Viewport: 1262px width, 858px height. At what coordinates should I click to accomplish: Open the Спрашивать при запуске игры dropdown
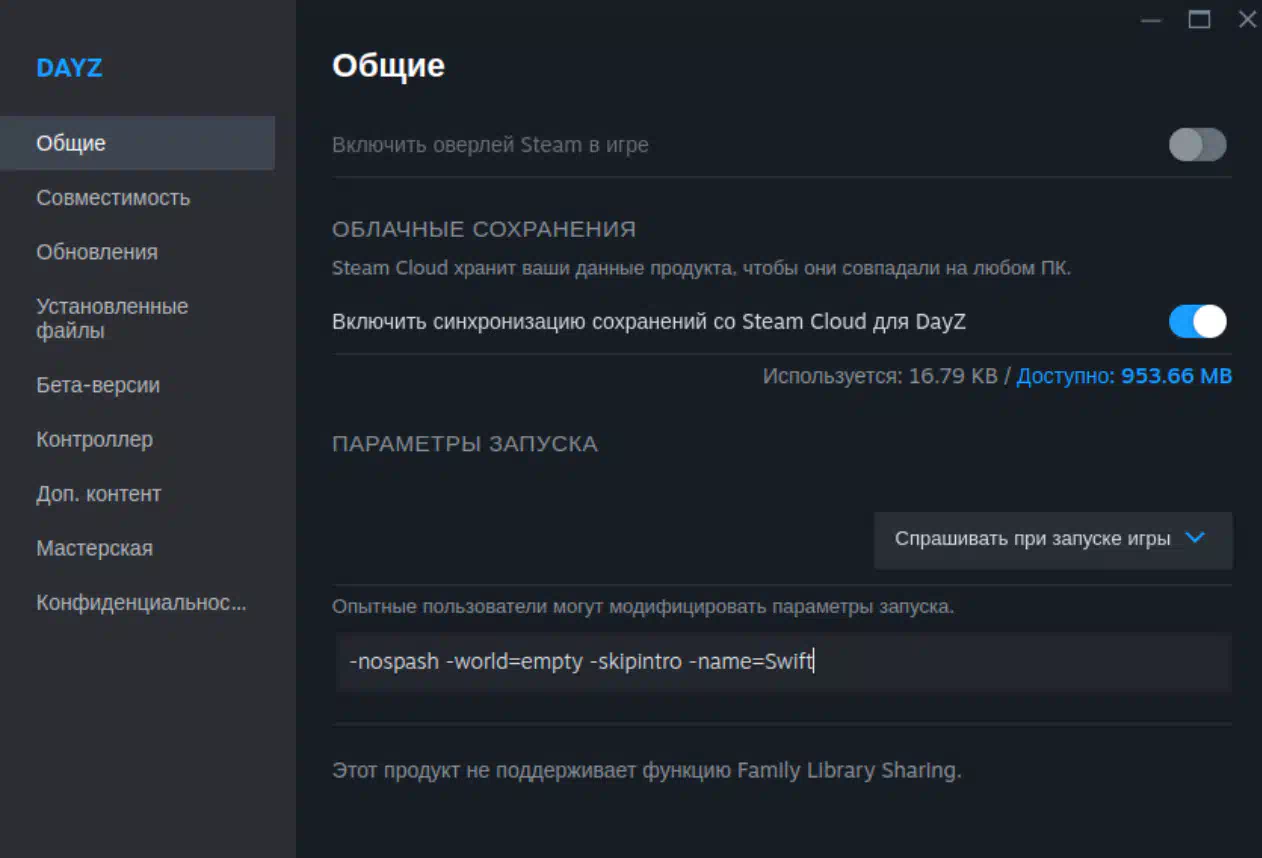(1053, 540)
